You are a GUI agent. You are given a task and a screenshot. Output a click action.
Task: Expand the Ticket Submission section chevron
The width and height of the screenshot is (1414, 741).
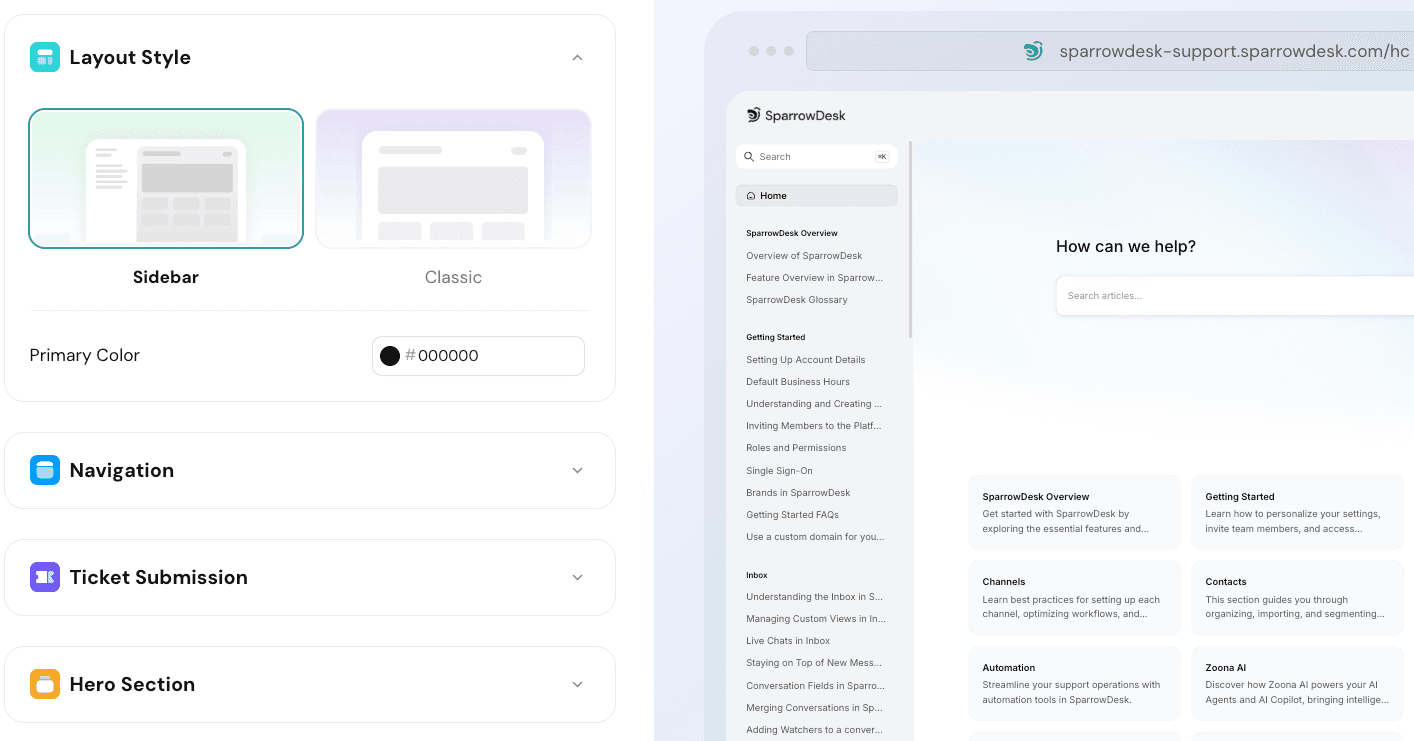[577, 577]
